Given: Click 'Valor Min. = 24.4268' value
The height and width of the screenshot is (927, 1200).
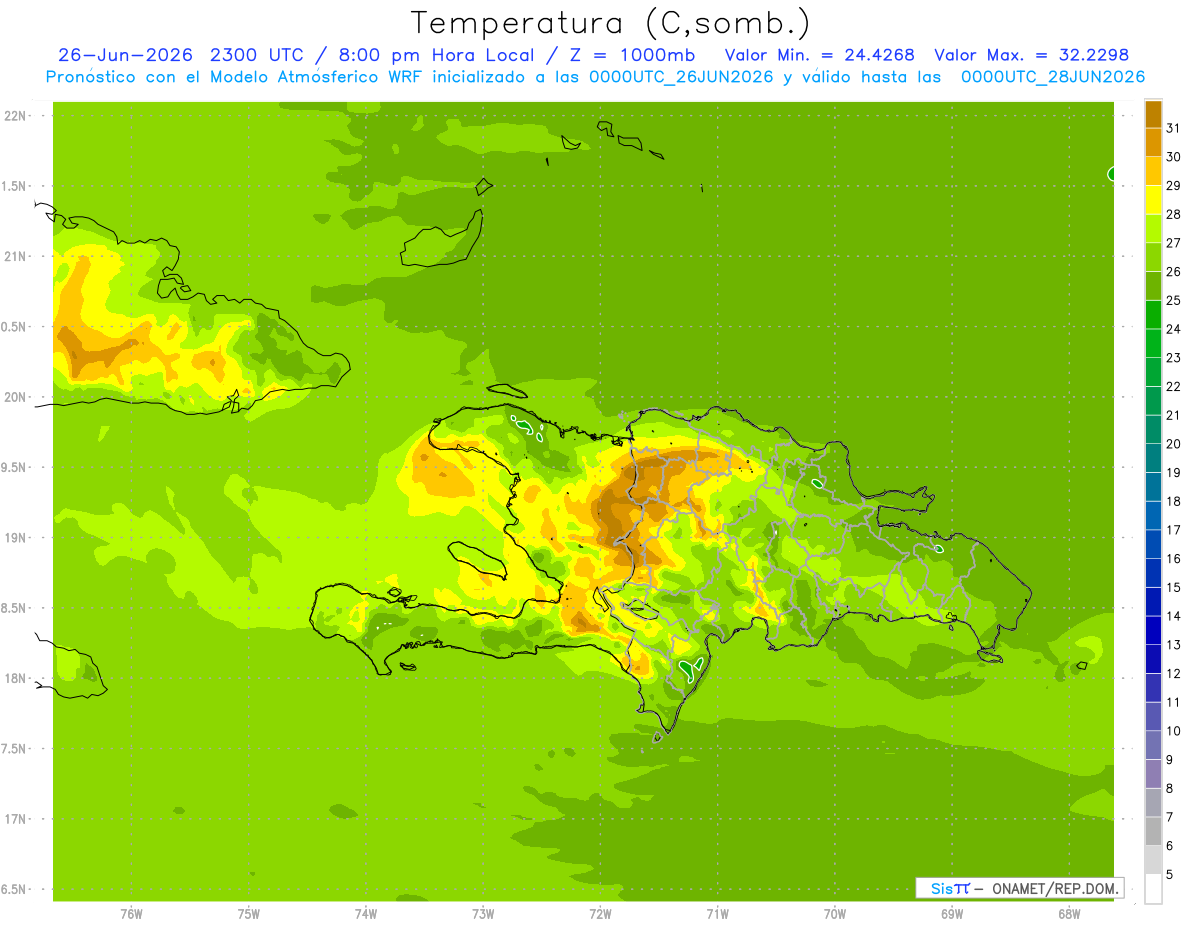Looking at the screenshot, I should 820,55.
